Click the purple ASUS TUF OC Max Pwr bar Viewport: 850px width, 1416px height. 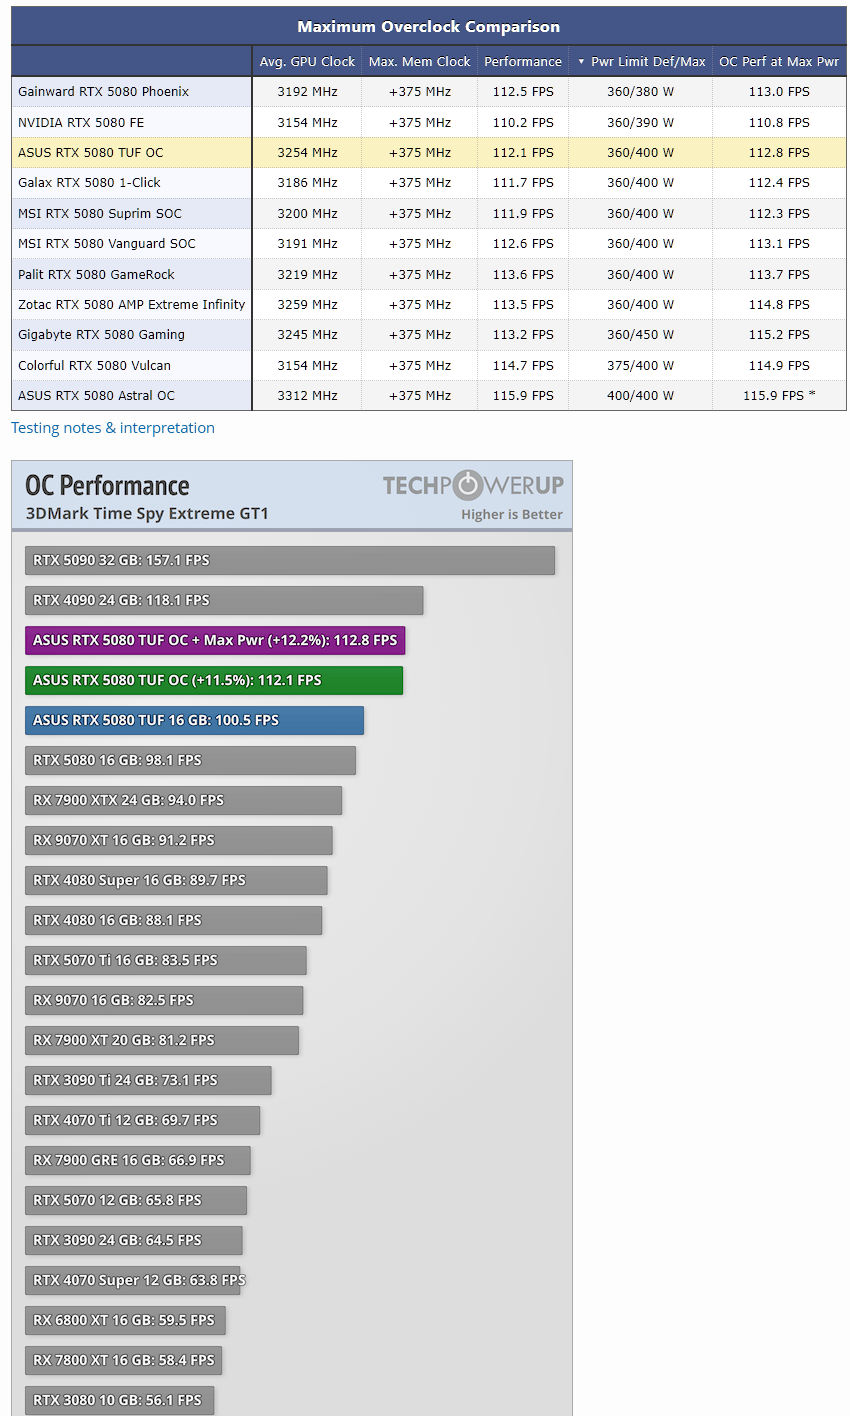click(x=215, y=640)
